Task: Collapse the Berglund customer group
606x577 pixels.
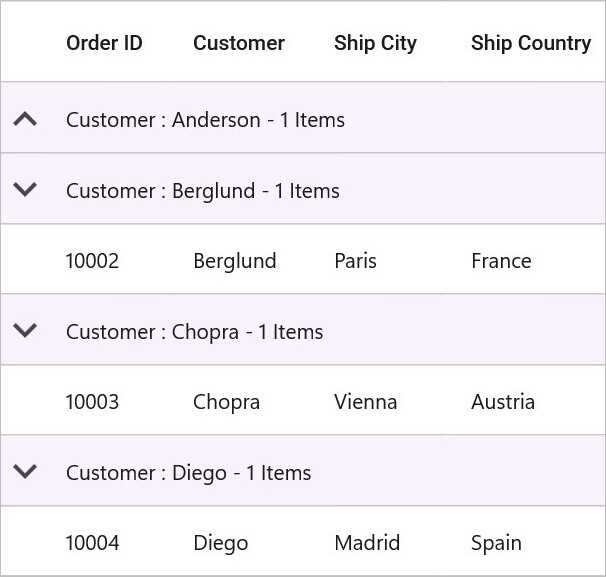Action: click(x=25, y=189)
